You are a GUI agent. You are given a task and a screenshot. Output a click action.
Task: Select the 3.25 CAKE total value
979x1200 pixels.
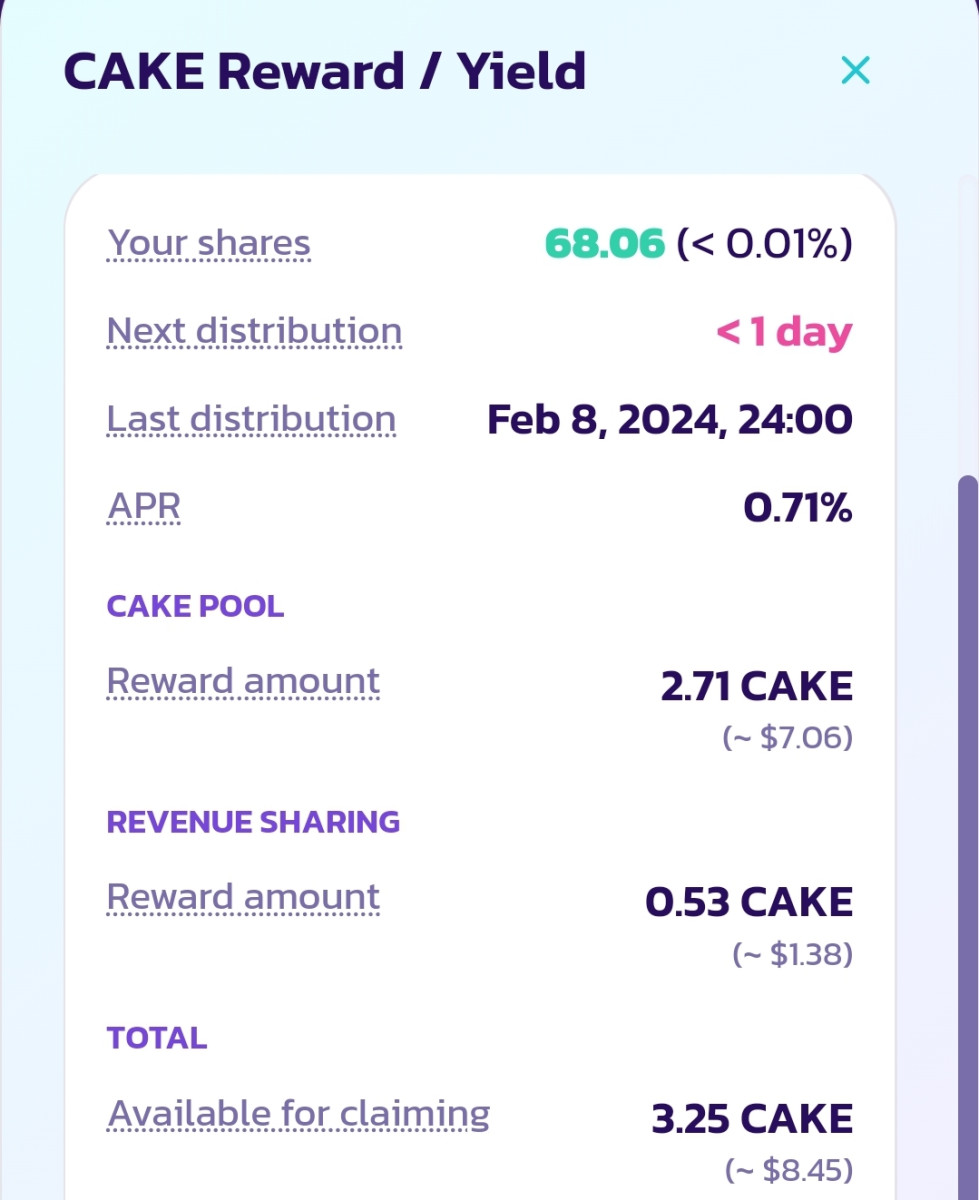[x=752, y=1120]
